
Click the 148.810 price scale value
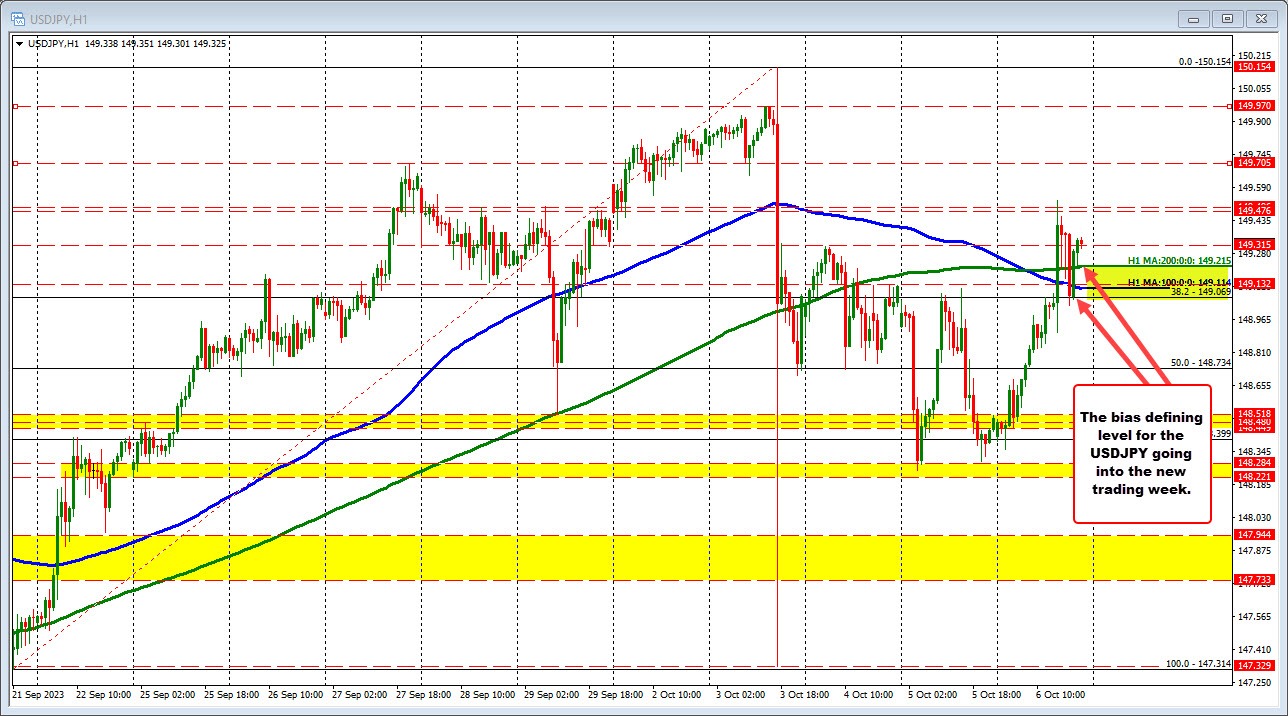1253,352
